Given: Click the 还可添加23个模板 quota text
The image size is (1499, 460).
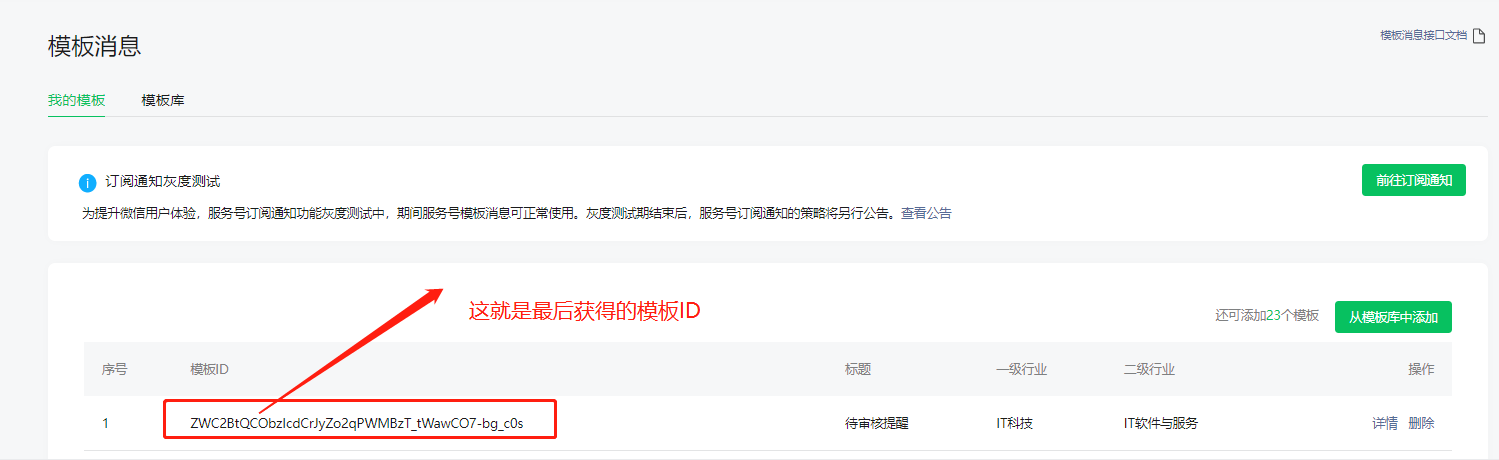Looking at the screenshot, I should coord(1267,316).
